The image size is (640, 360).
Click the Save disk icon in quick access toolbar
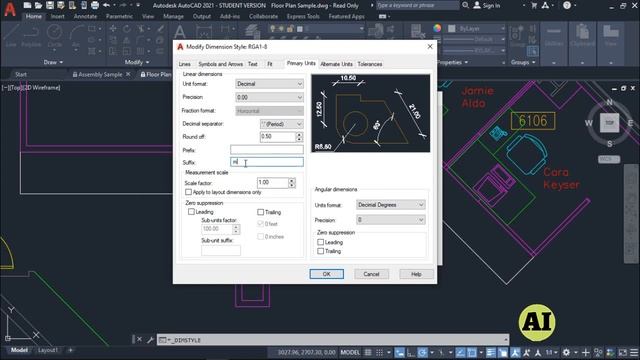[x=50, y=5]
